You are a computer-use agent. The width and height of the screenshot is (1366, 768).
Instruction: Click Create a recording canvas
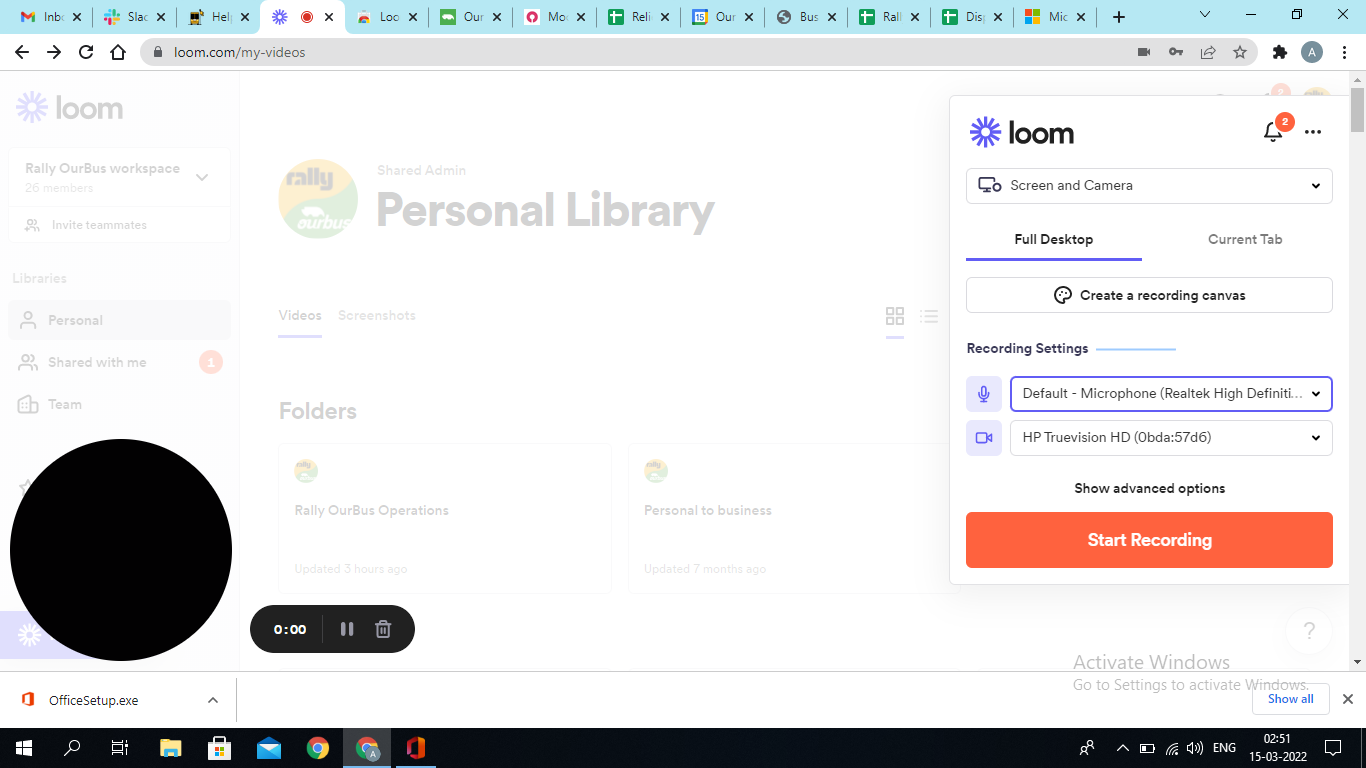[x=1149, y=295]
